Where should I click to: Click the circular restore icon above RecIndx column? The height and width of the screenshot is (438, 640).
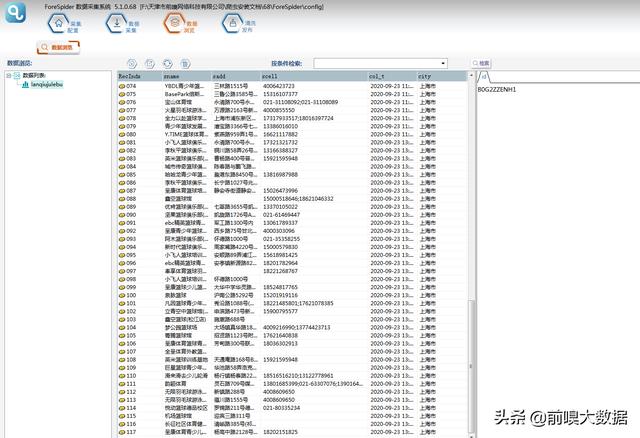point(131,64)
